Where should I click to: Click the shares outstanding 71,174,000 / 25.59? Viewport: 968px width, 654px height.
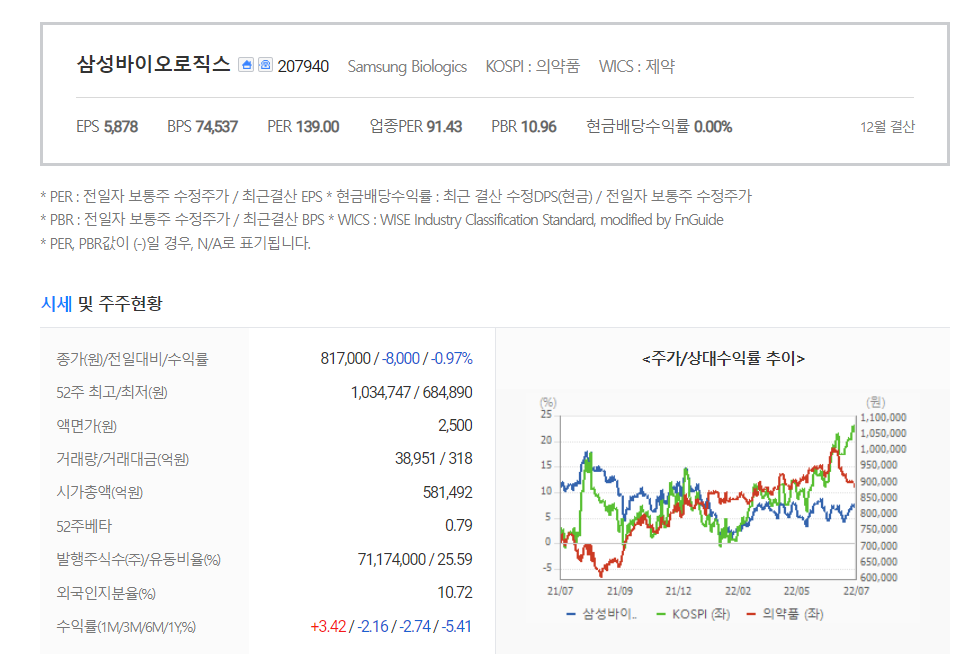[x=415, y=560]
